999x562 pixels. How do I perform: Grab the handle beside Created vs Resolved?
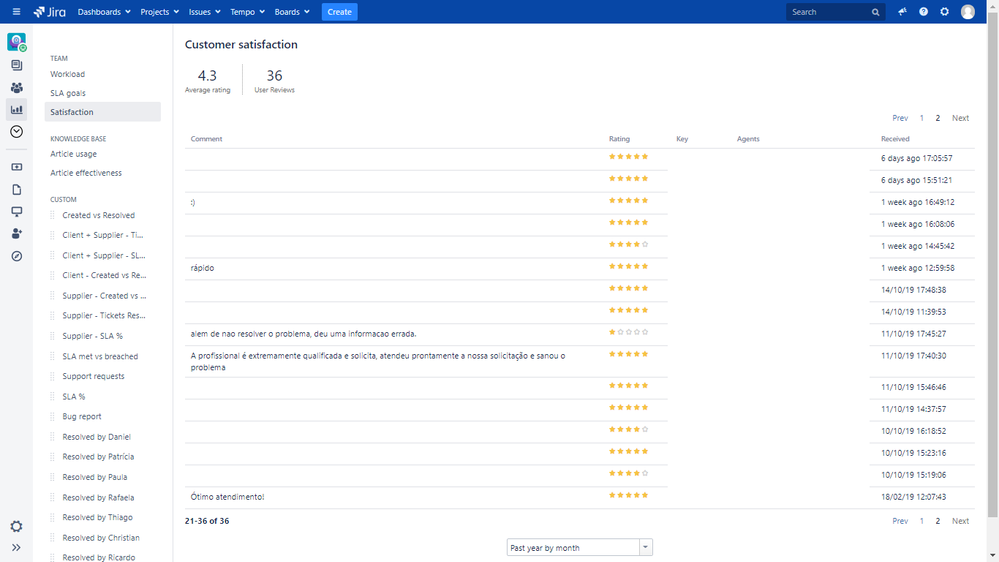[52, 215]
